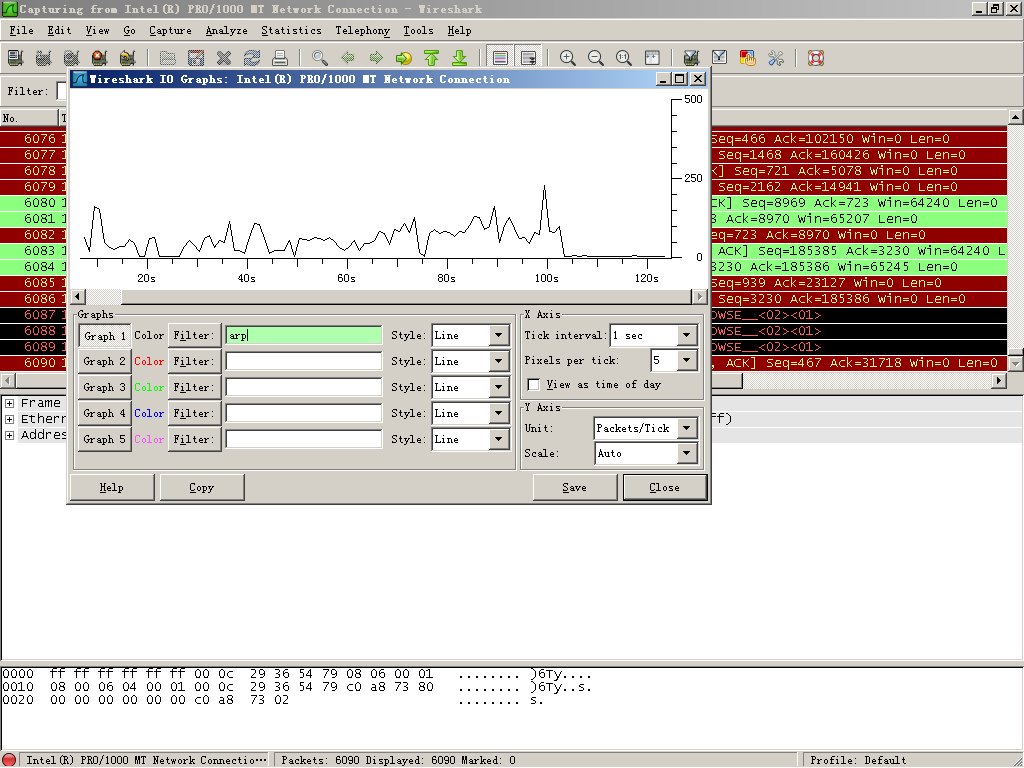Screen dimensions: 1024x768
Task: Jump to the last packet icon
Action: 460,58
